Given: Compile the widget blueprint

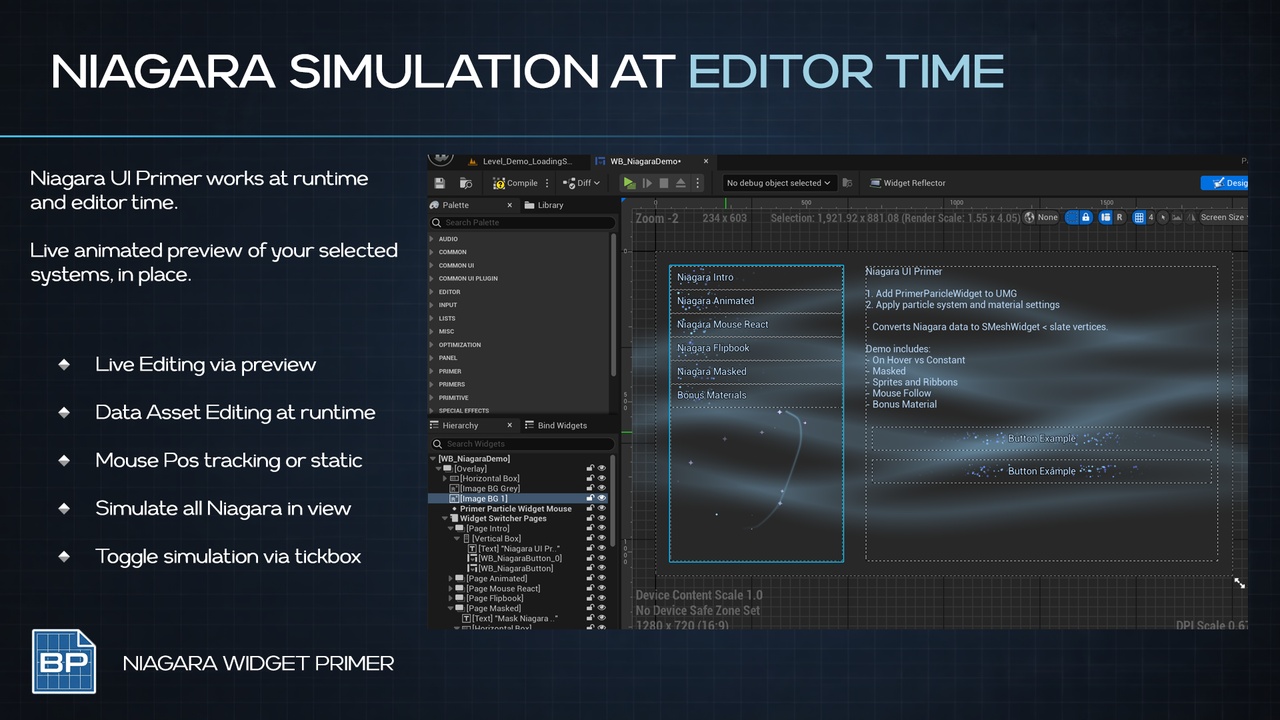Looking at the screenshot, I should coord(516,183).
